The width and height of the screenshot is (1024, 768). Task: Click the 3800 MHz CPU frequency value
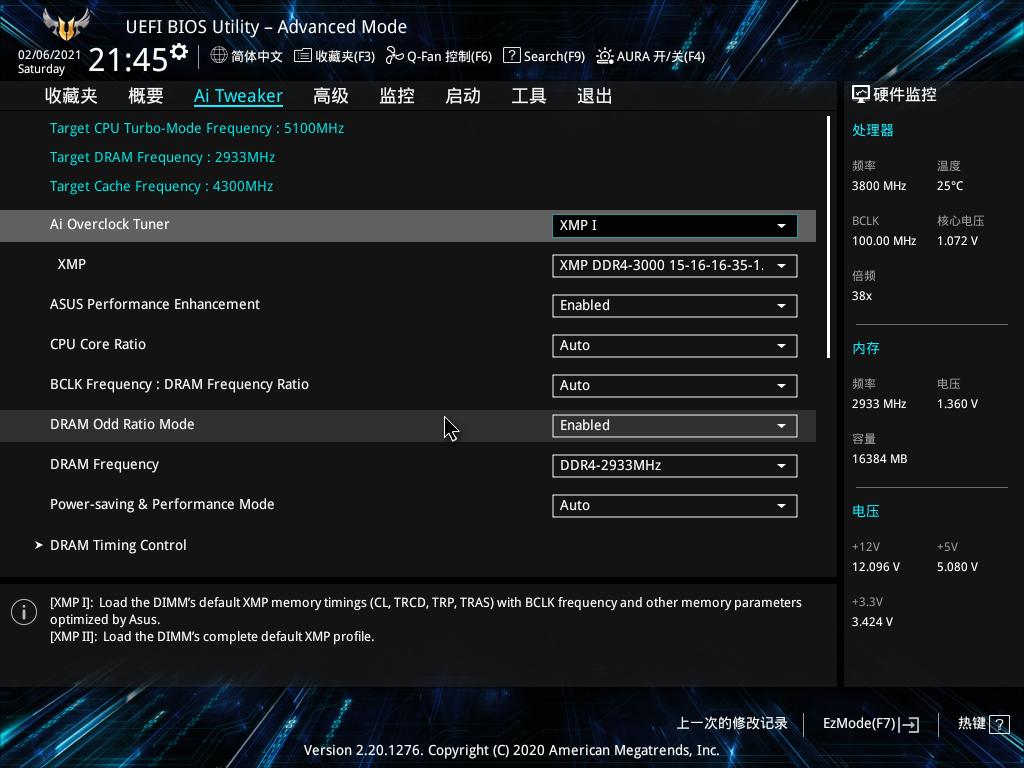click(x=879, y=186)
